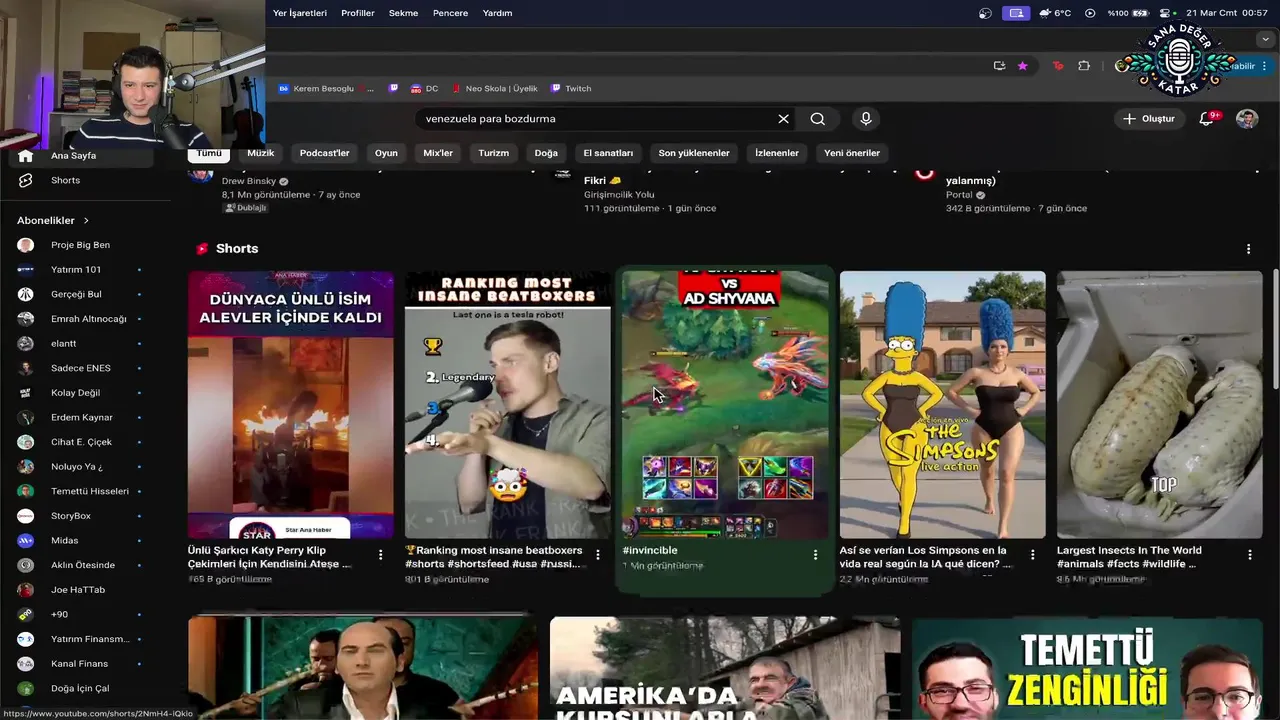Open the Temettü Zenginliği video thumbnail
Image resolution: width=1280 pixels, height=720 pixels.
[x=1087, y=668]
